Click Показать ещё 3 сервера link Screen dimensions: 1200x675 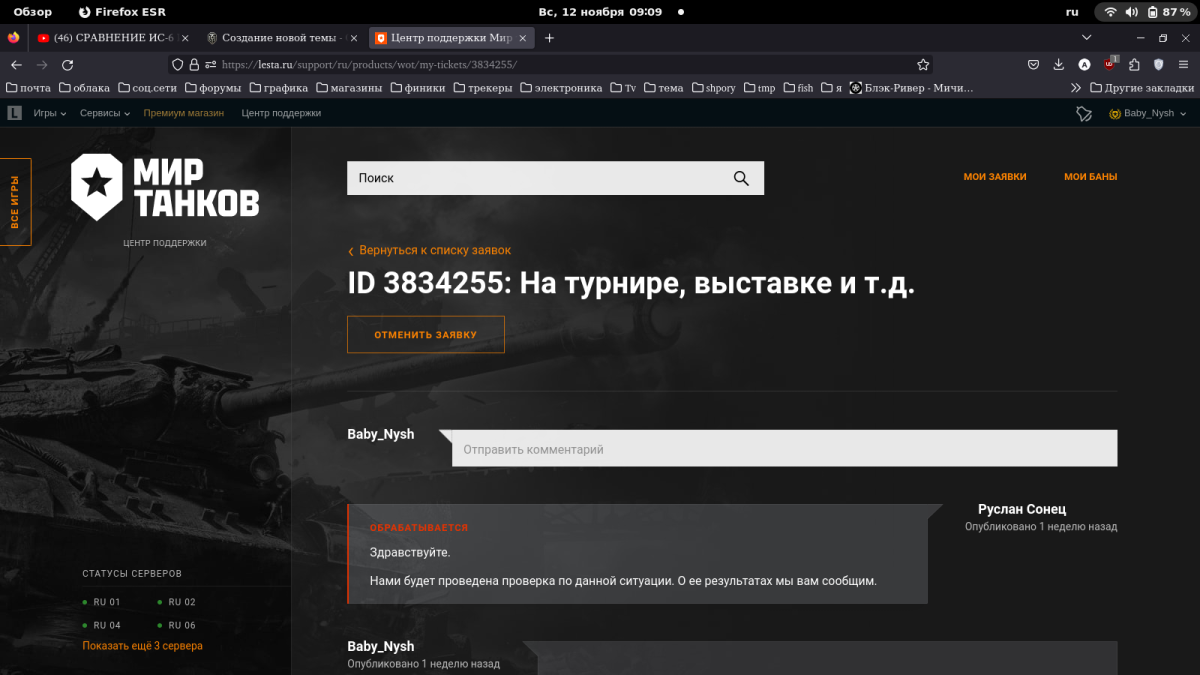click(x=142, y=646)
